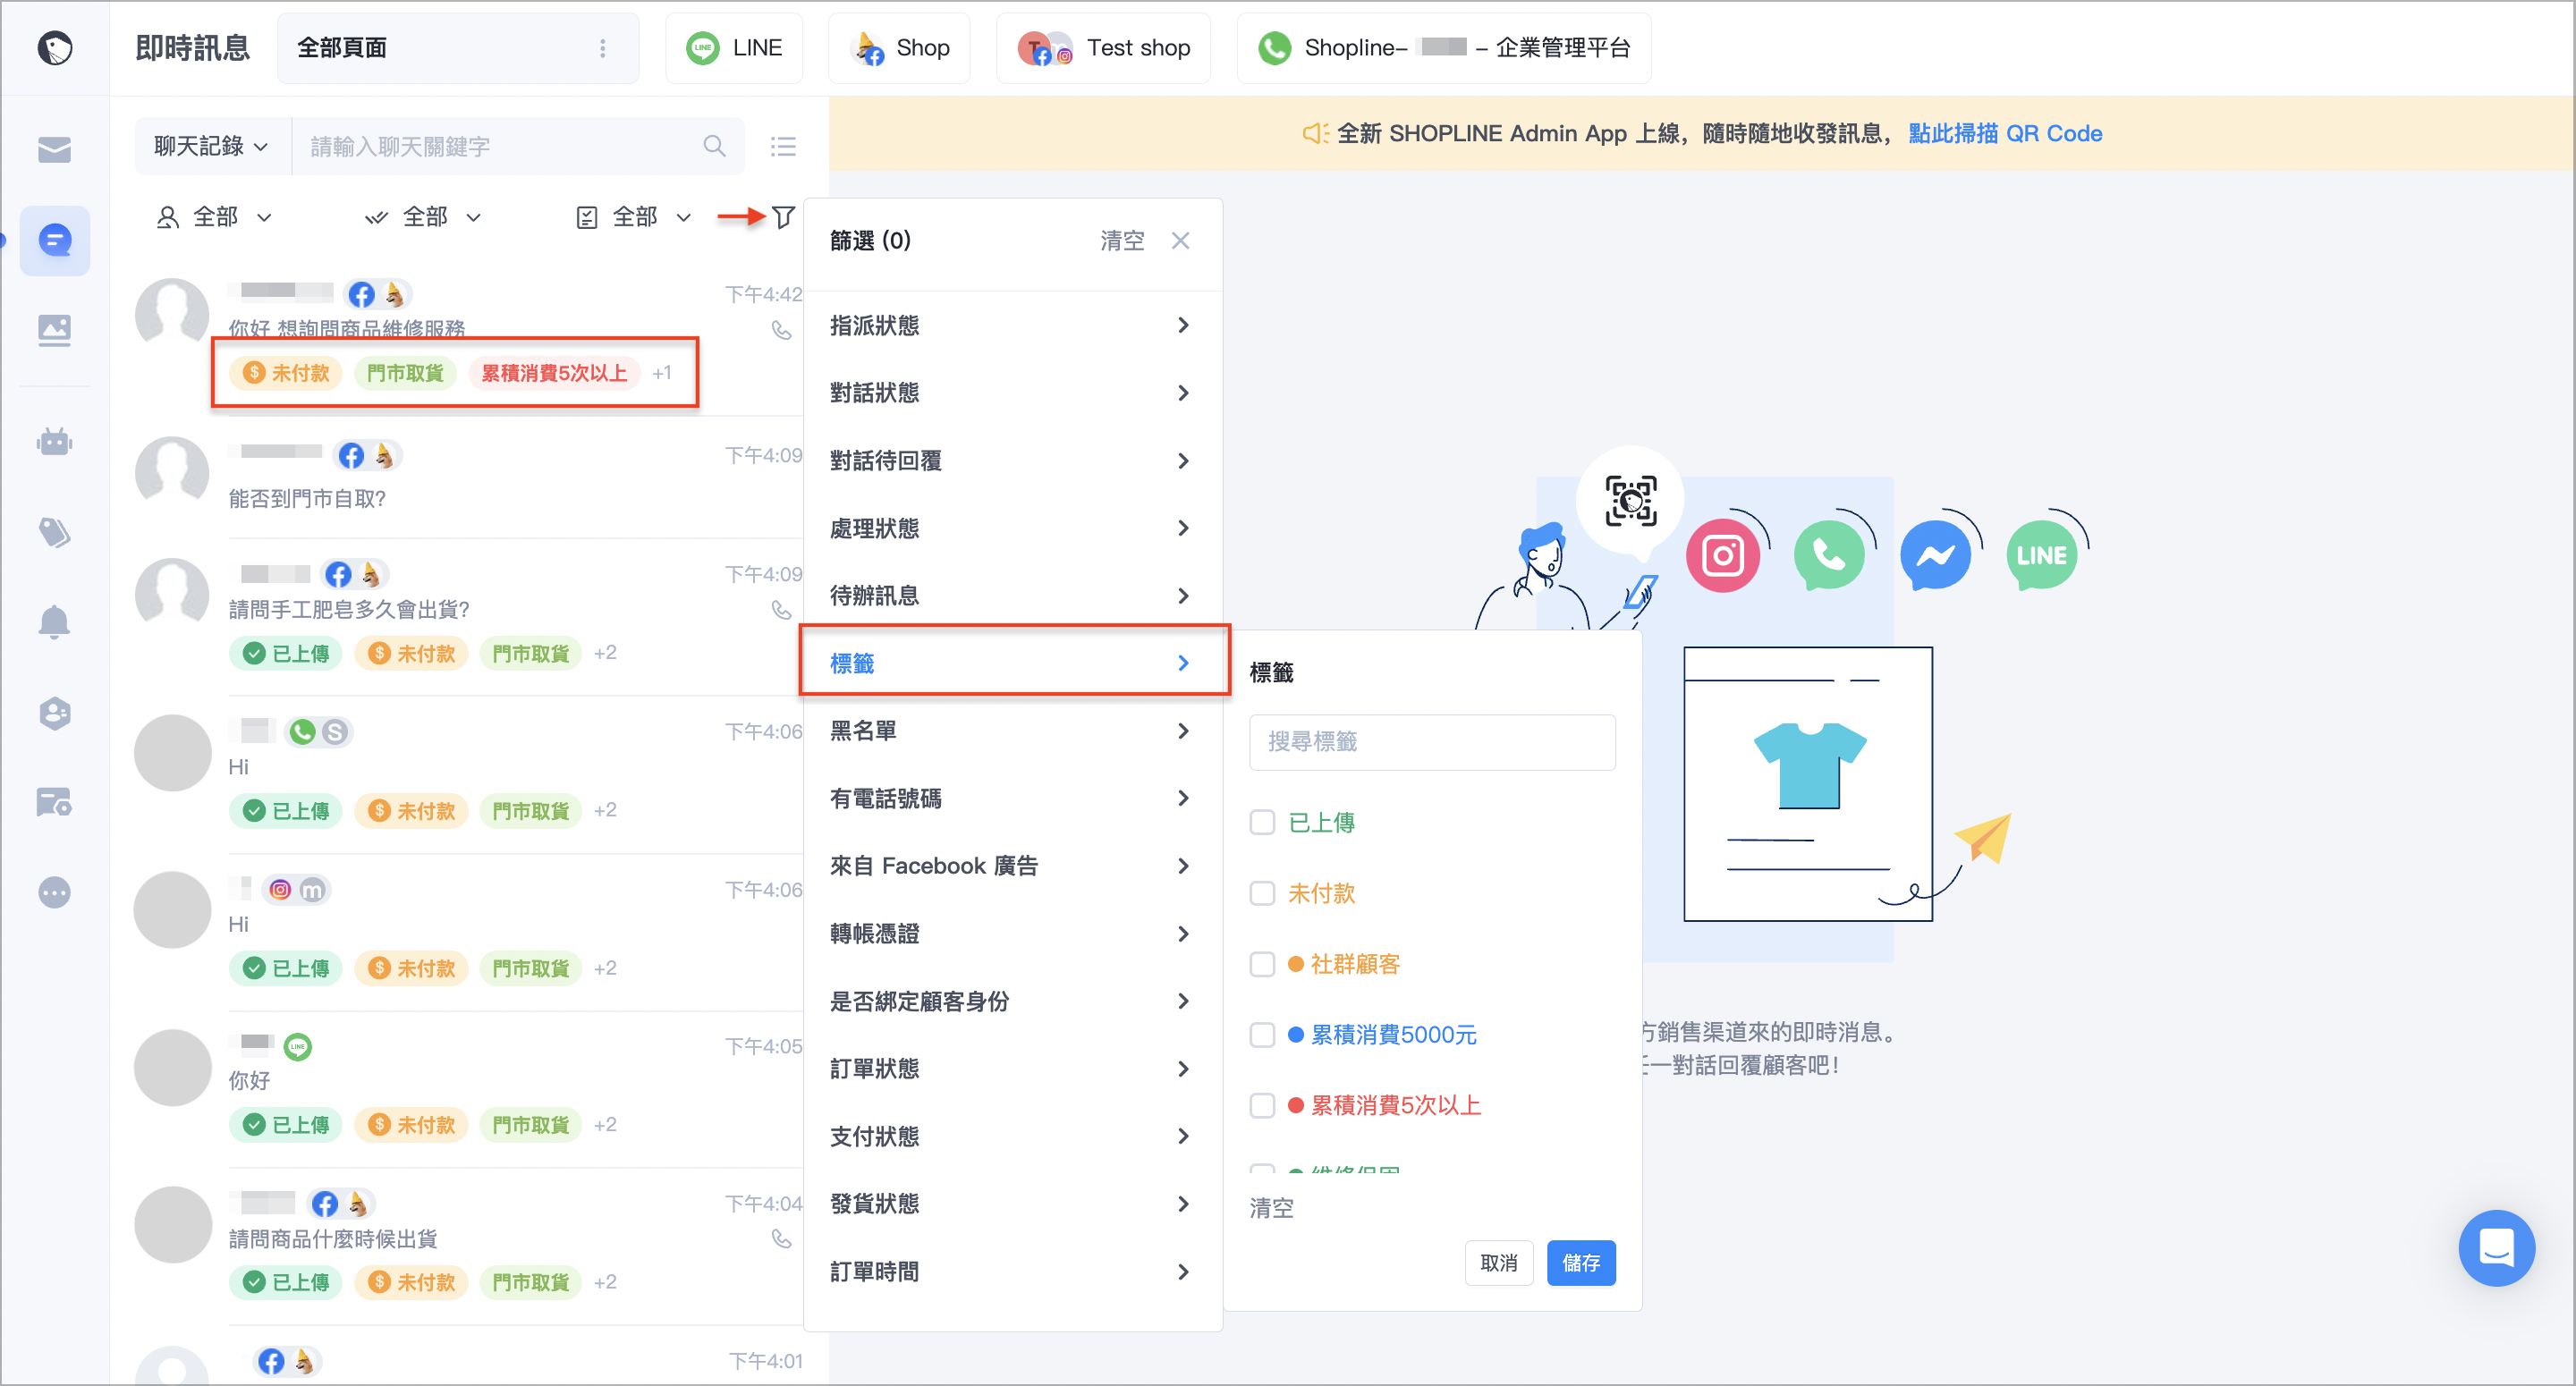Check the 已上傳 tag checkbox
2576x1386 pixels.
click(1262, 823)
